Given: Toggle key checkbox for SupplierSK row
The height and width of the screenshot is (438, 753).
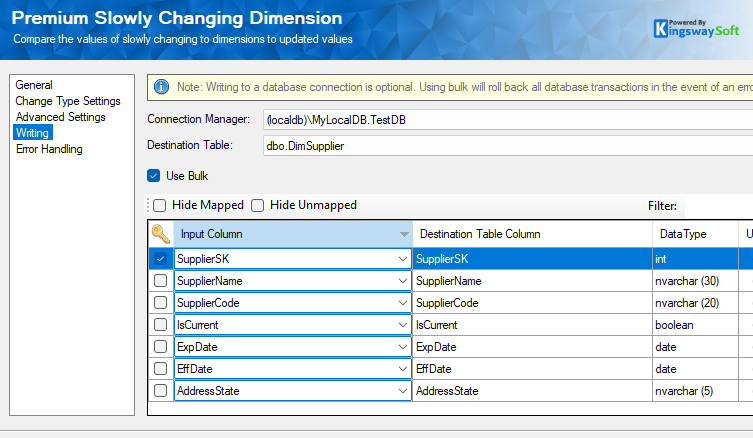Looking at the screenshot, I should tap(160, 258).
